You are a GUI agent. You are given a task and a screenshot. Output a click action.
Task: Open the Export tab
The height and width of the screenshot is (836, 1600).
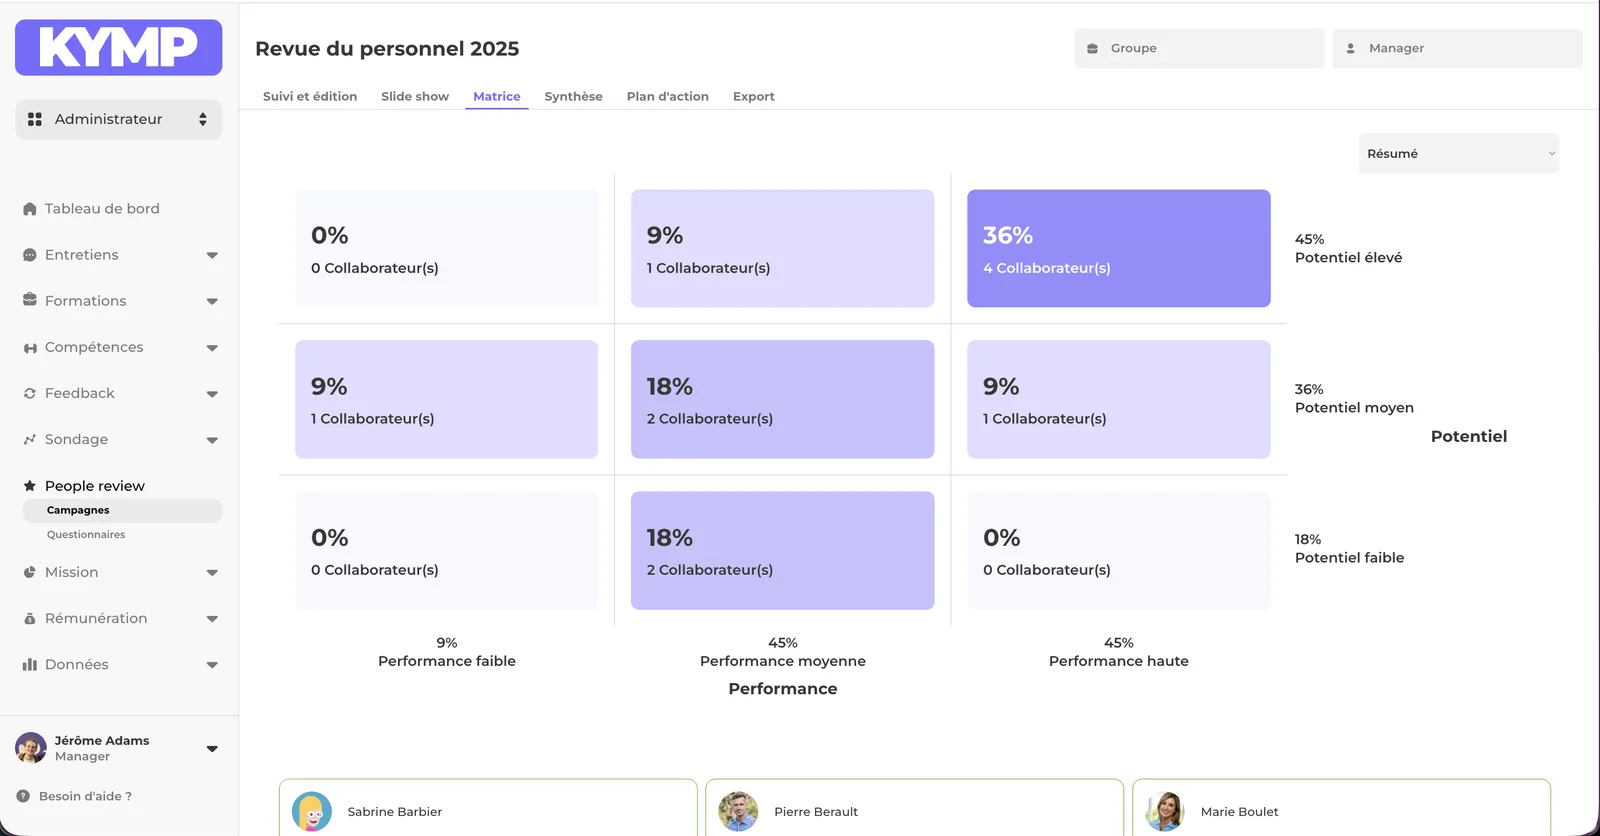click(754, 96)
